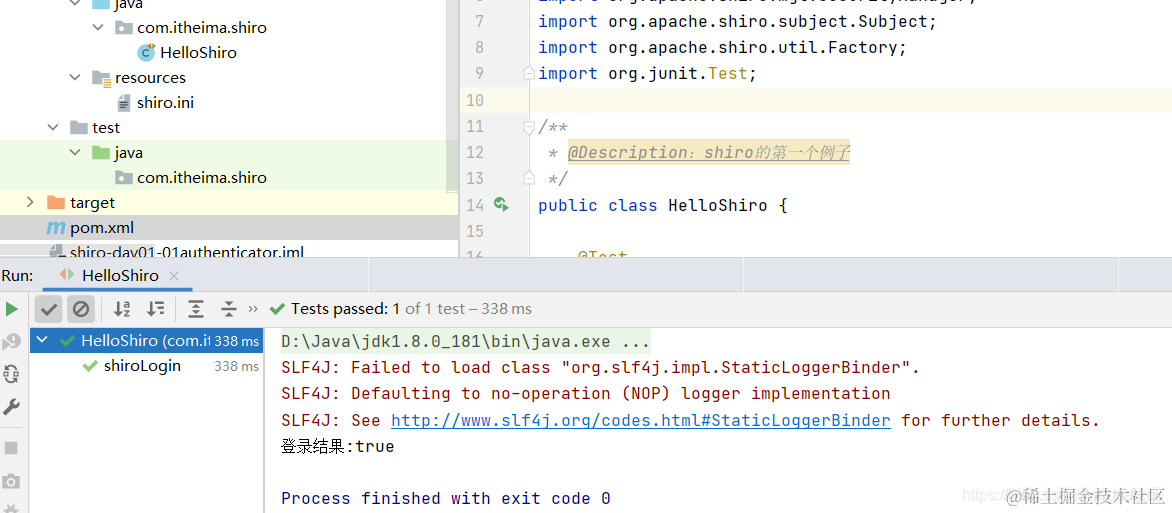The image size is (1172, 513).
Task: Rerun the tests with green play button
Action: click(x=12, y=309)
